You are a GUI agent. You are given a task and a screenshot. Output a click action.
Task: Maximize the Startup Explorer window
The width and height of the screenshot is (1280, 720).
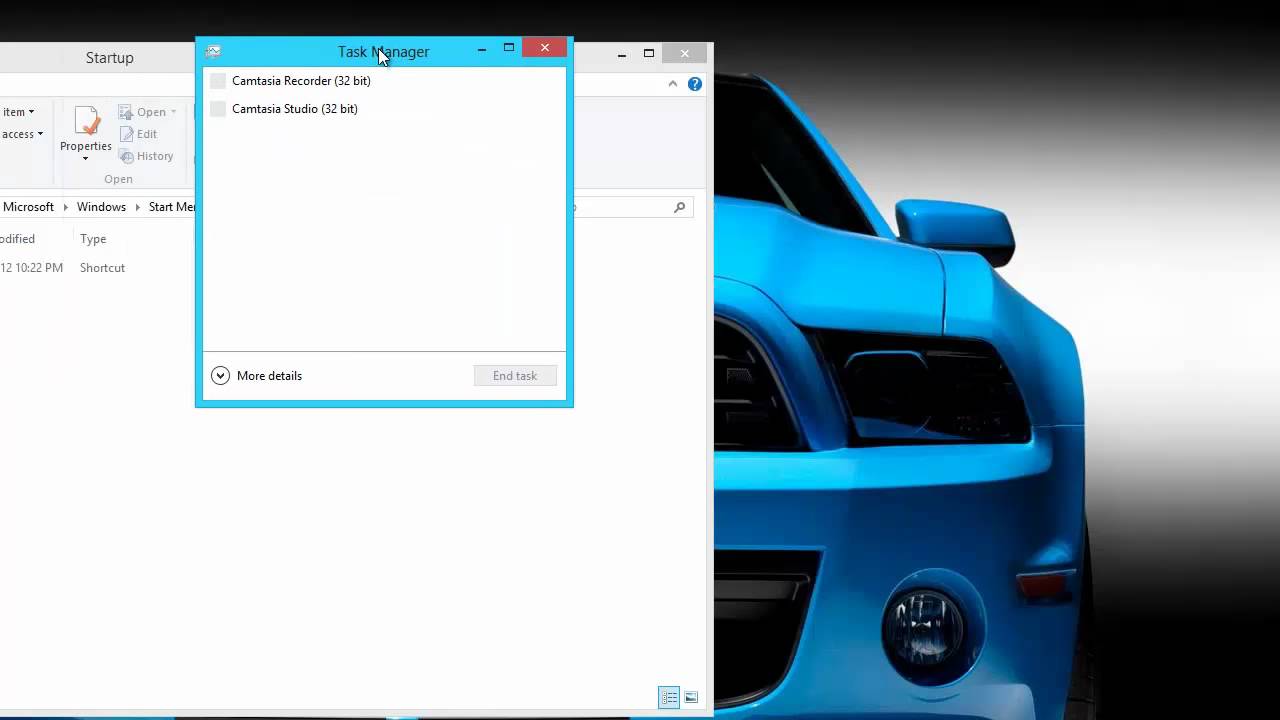pos(649,54)
